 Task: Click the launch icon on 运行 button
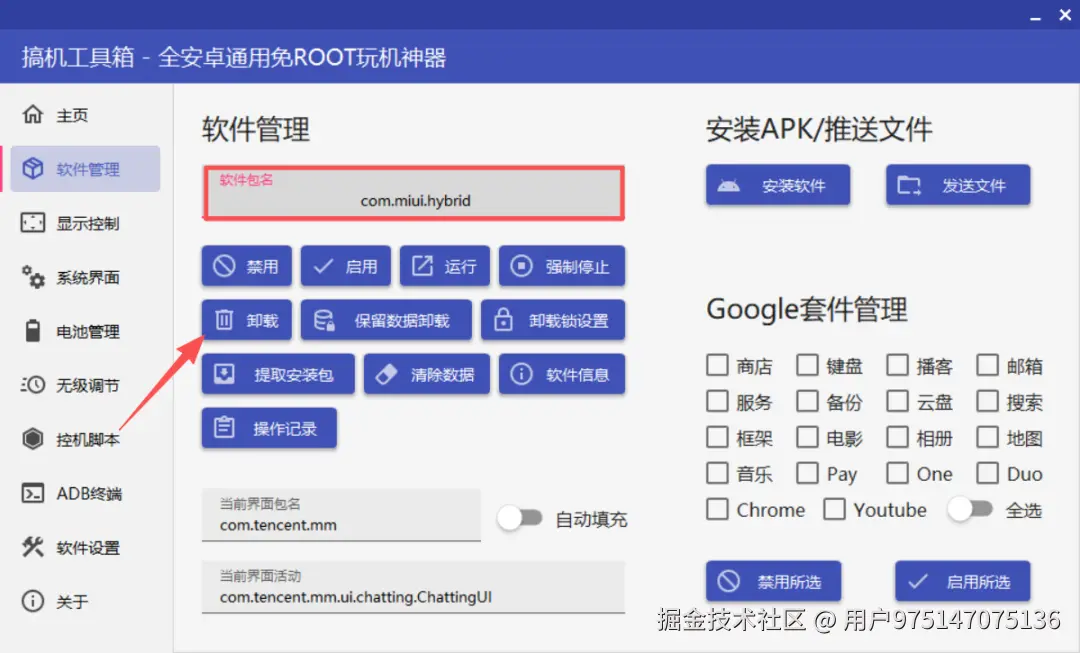coord(422,266)
